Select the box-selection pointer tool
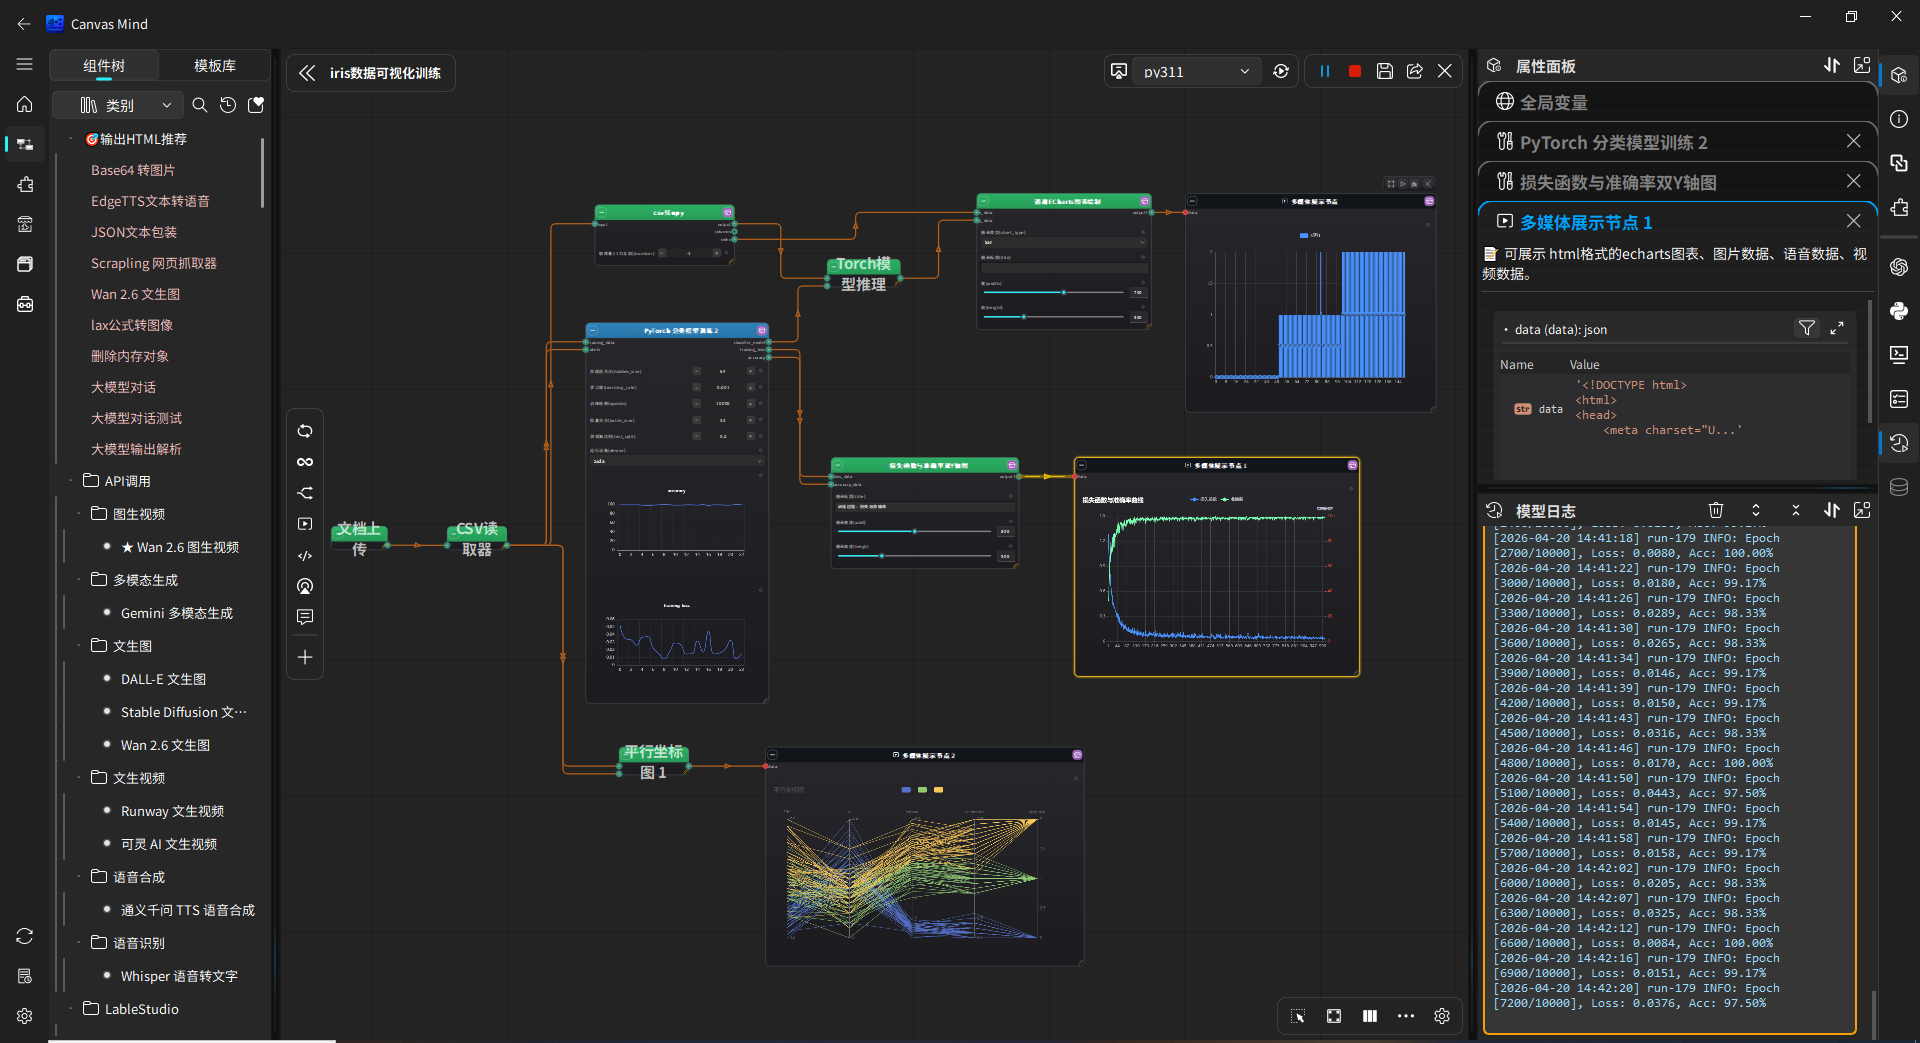This screenshot has height=1043, width=1920. coord(1298,1016)
